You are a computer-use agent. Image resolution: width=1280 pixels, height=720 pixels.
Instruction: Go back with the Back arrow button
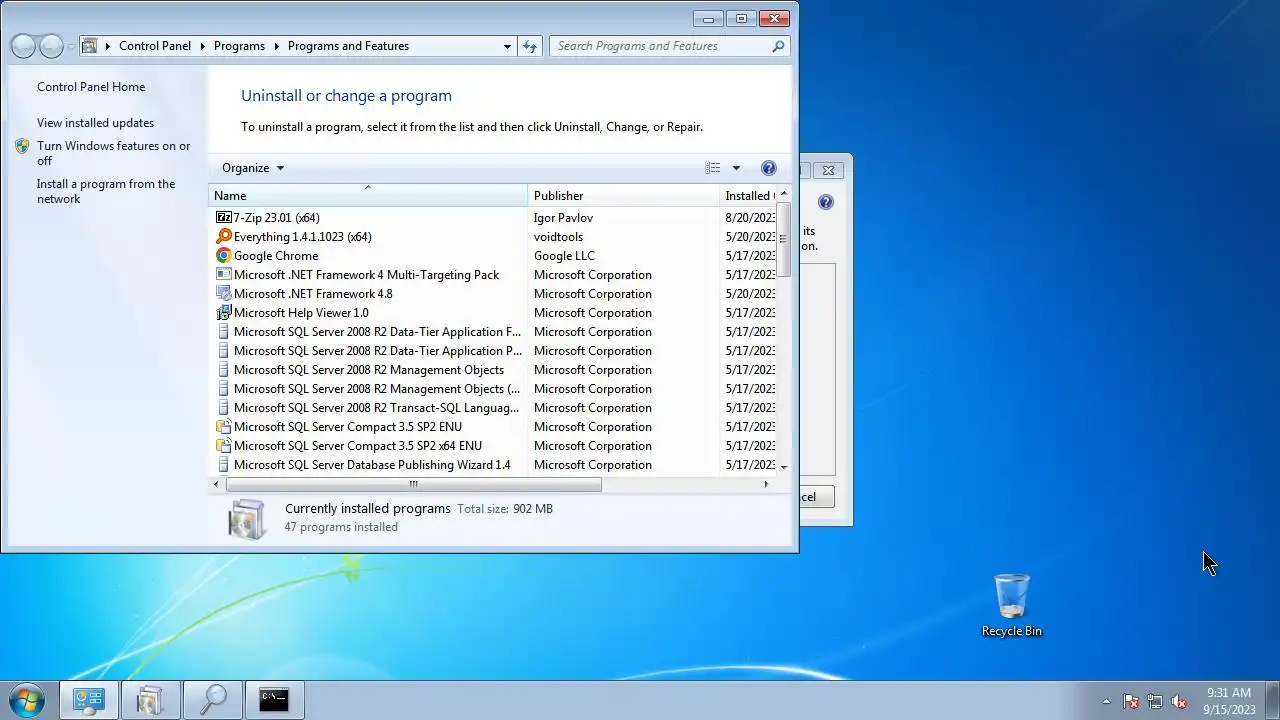tap(23, 46)
